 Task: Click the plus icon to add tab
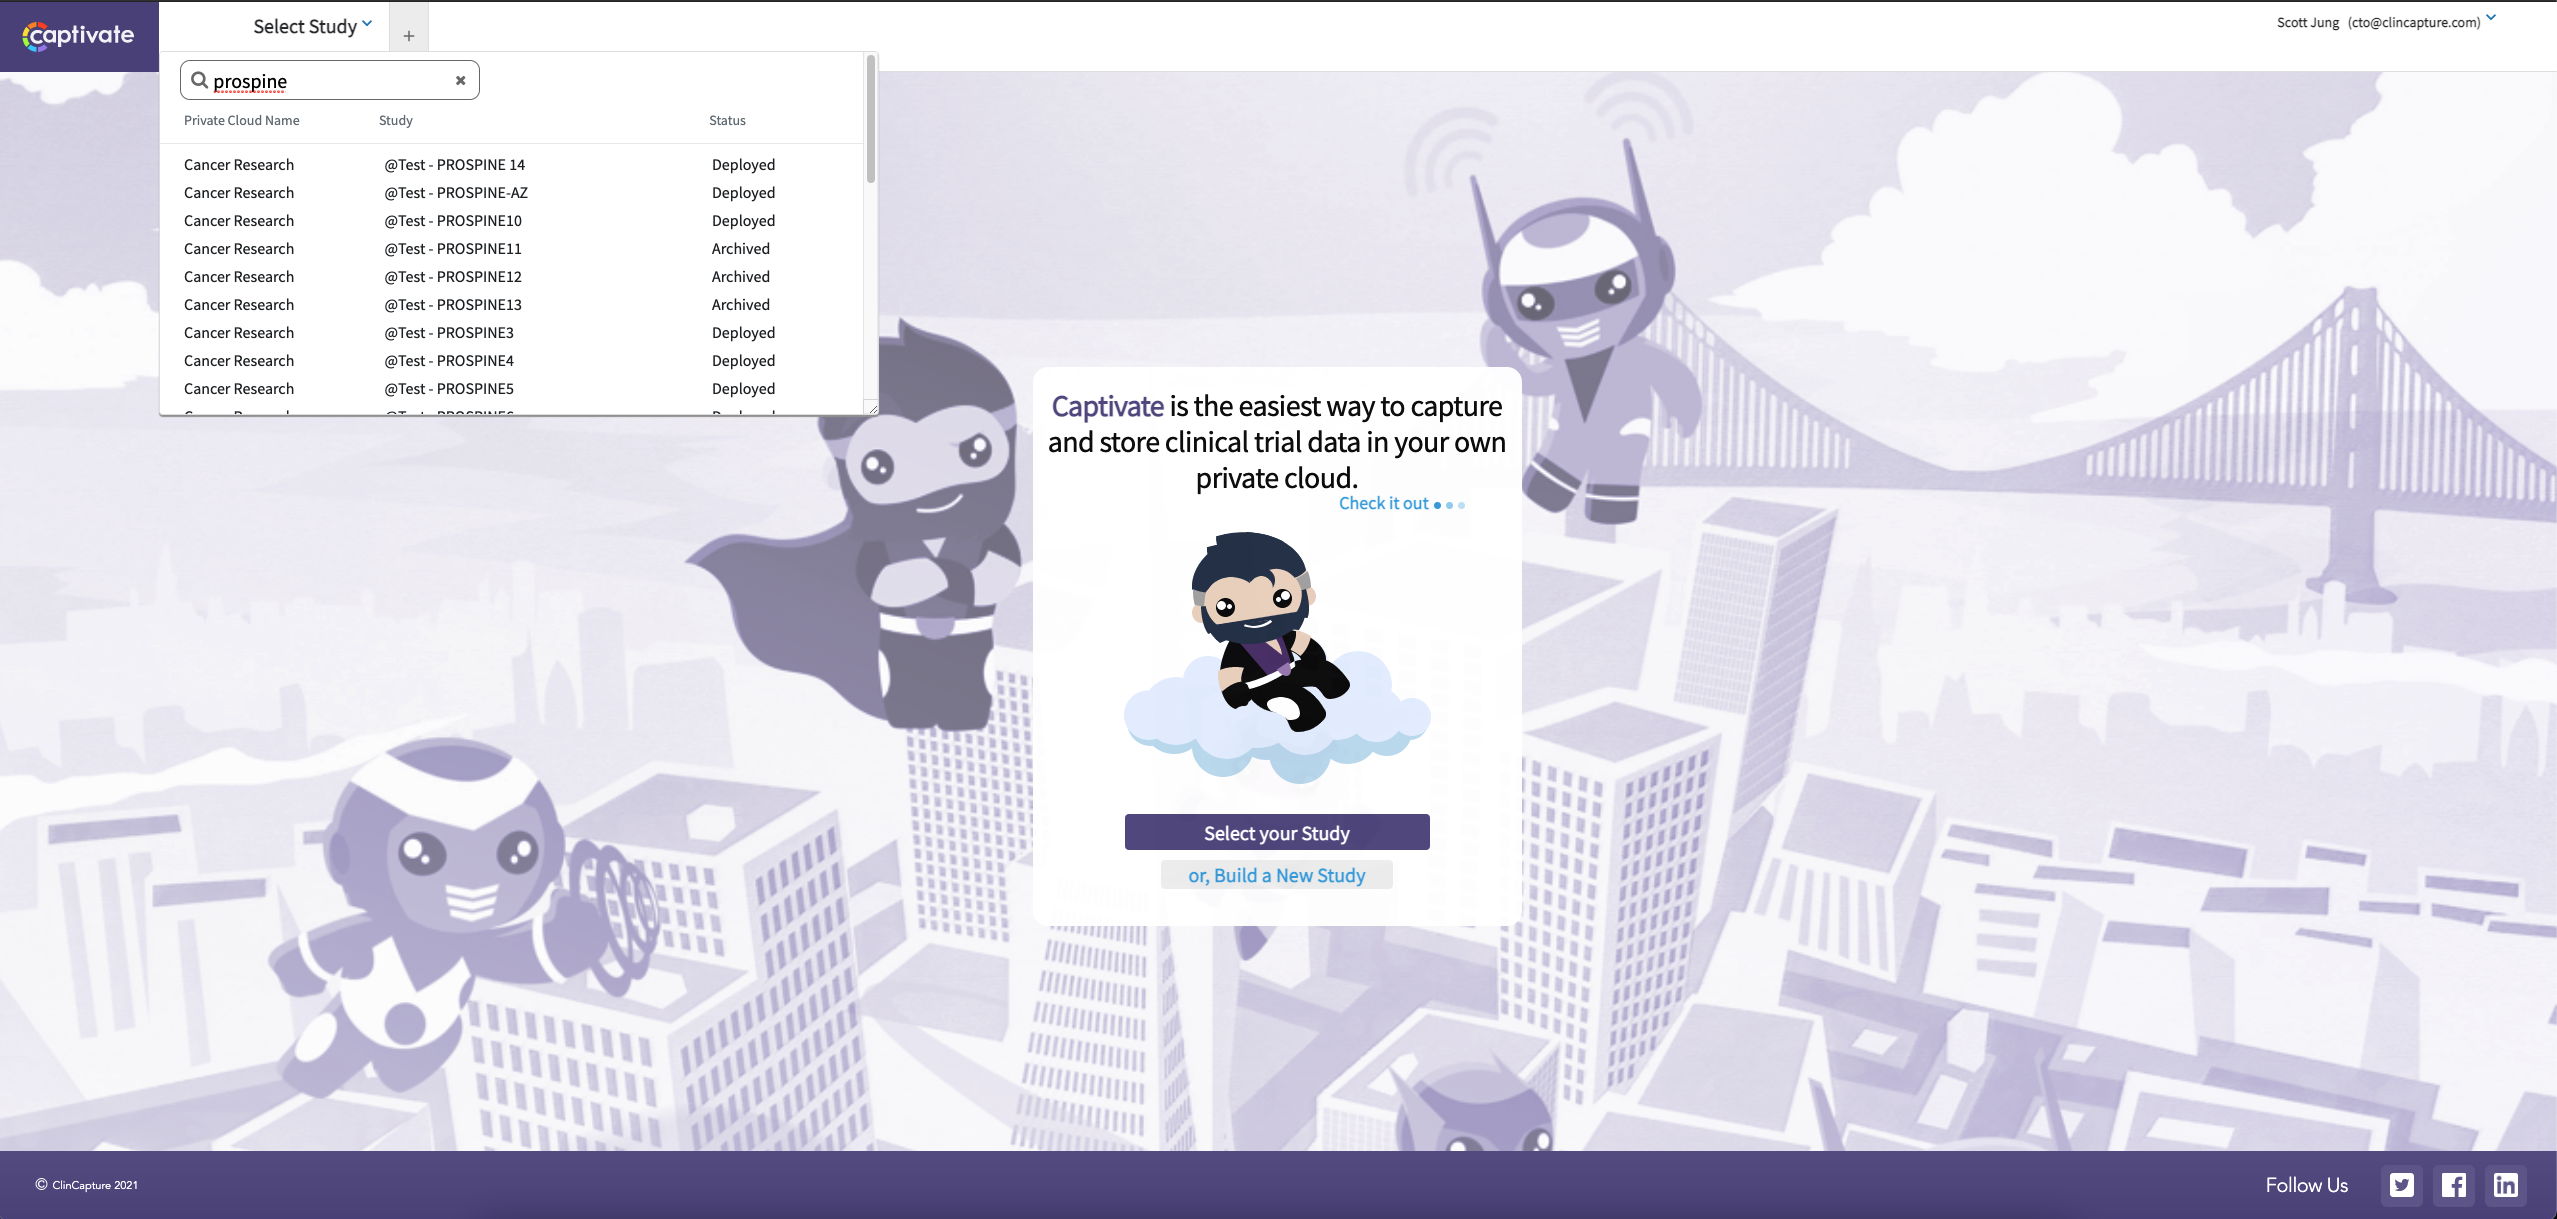point(408,36)
